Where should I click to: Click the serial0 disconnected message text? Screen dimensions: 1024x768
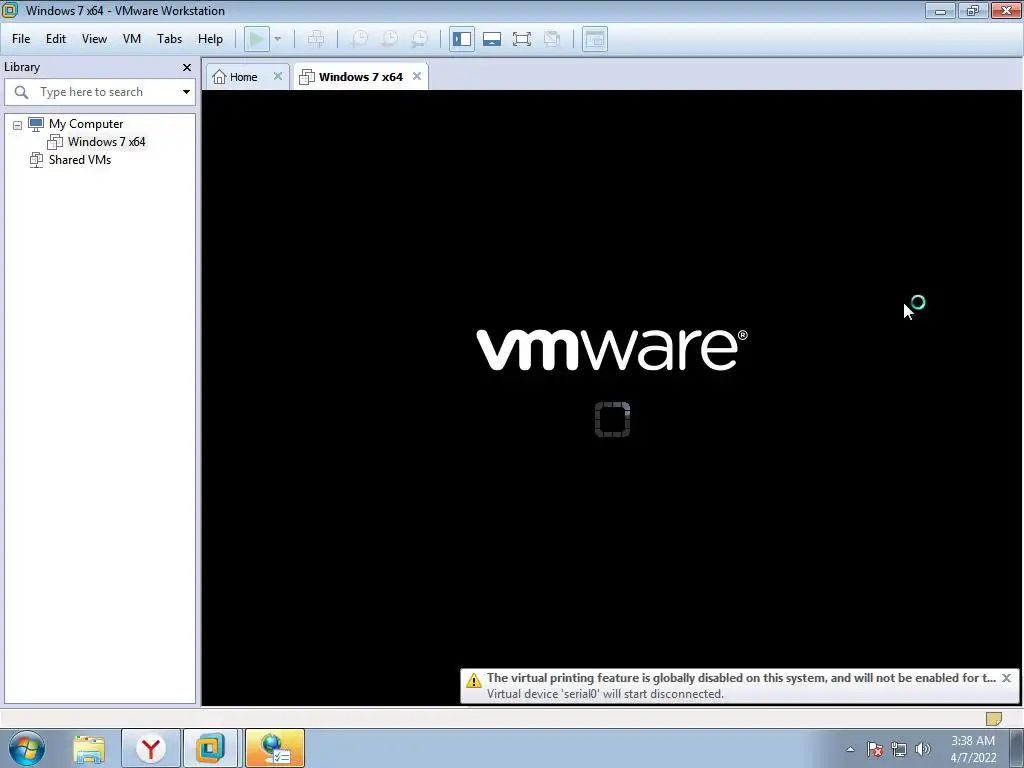click(605, 694)
